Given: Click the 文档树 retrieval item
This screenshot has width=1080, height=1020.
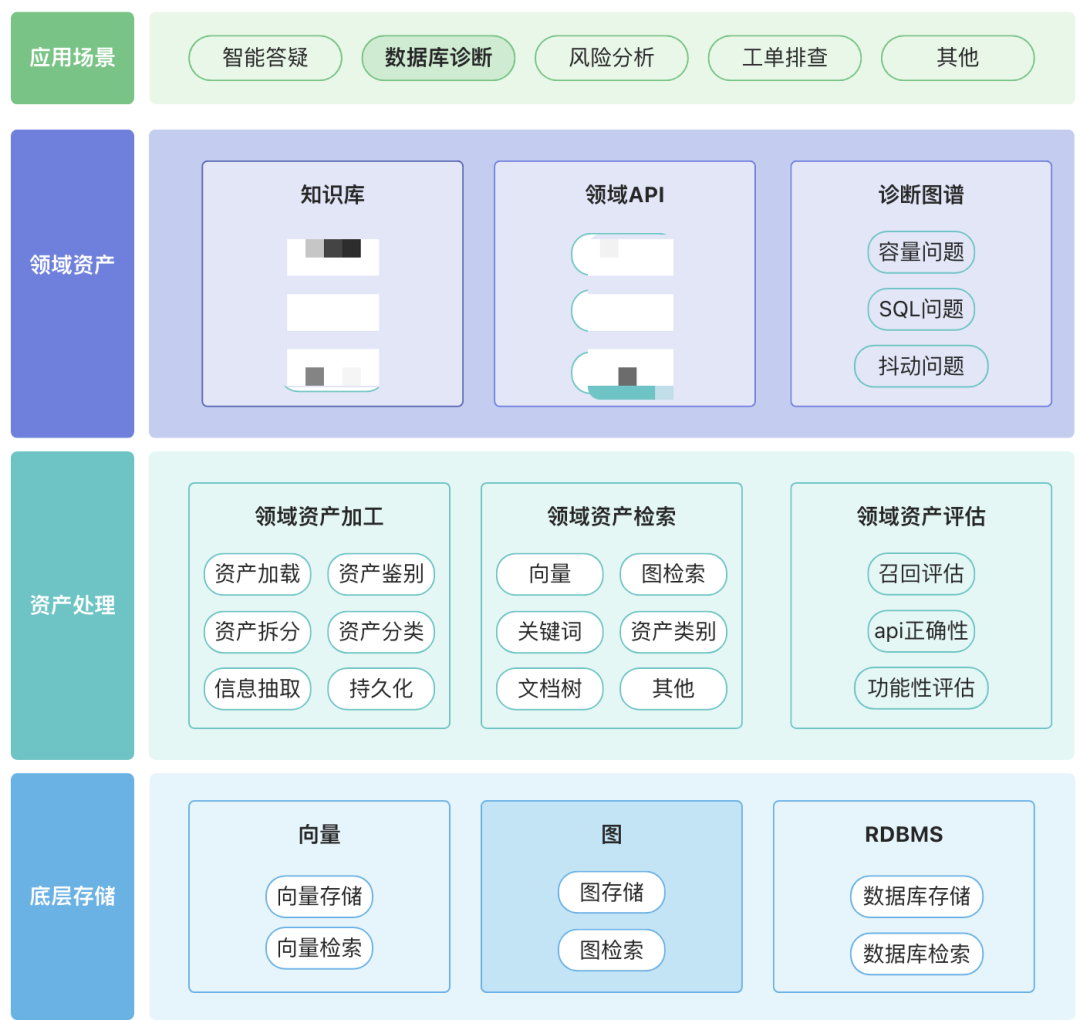Looking at the screenshot, I should (549, 689).
